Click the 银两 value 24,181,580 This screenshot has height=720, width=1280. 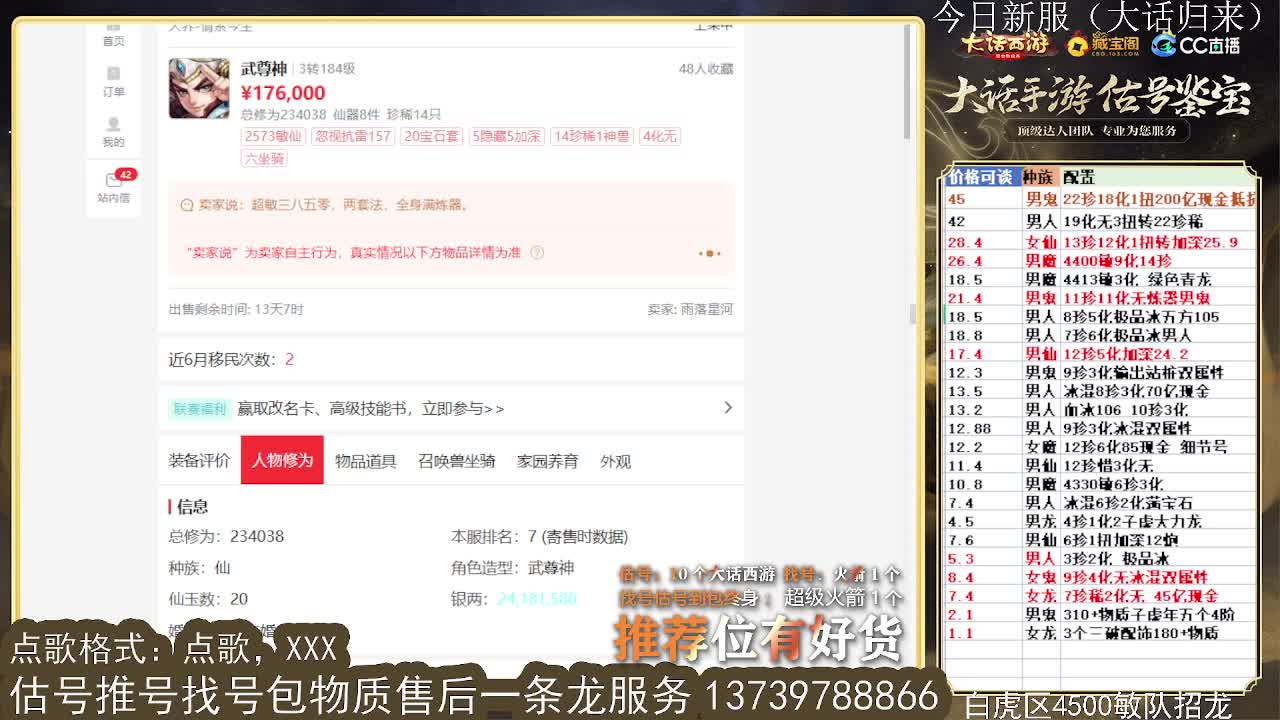[x=536, y=599]
